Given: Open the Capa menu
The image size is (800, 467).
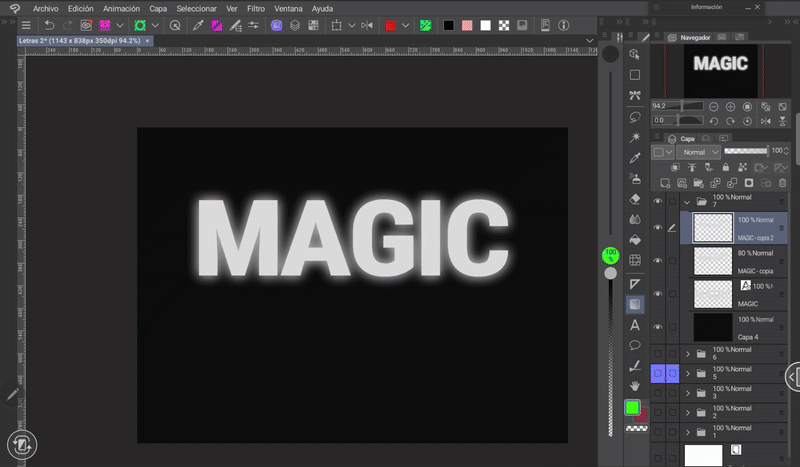Looking at the screenshot, I should click(x=158, y=8).
